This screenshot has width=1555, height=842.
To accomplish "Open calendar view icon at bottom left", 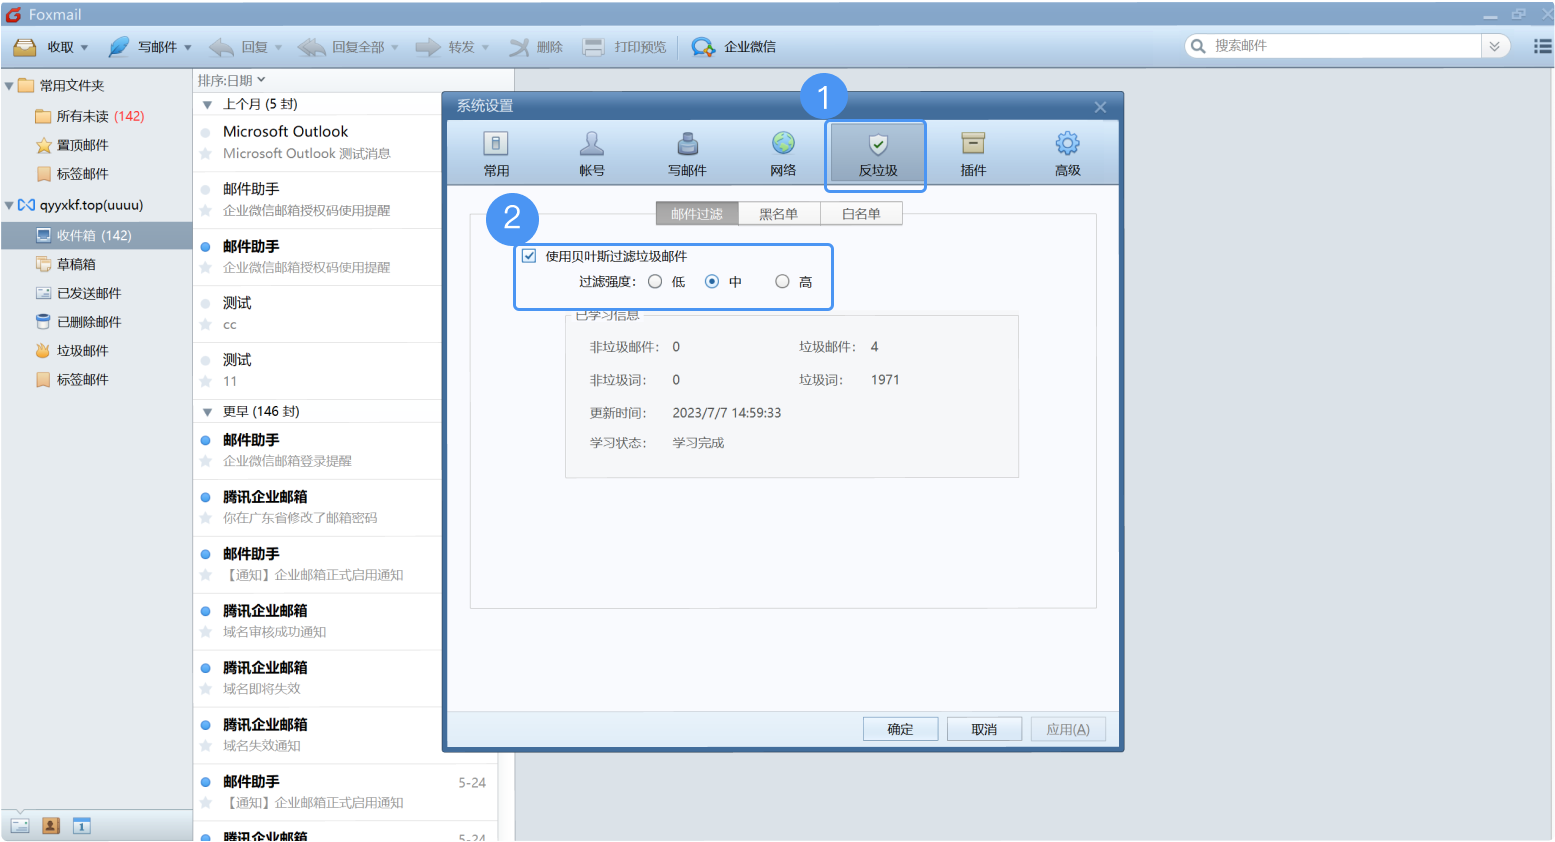I will pyautogui.click(x=82, y=826).
